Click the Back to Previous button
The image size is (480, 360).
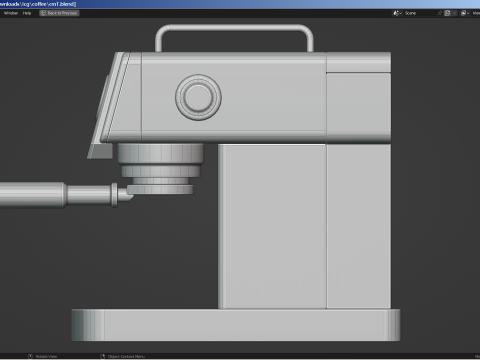tap(59, 13)
